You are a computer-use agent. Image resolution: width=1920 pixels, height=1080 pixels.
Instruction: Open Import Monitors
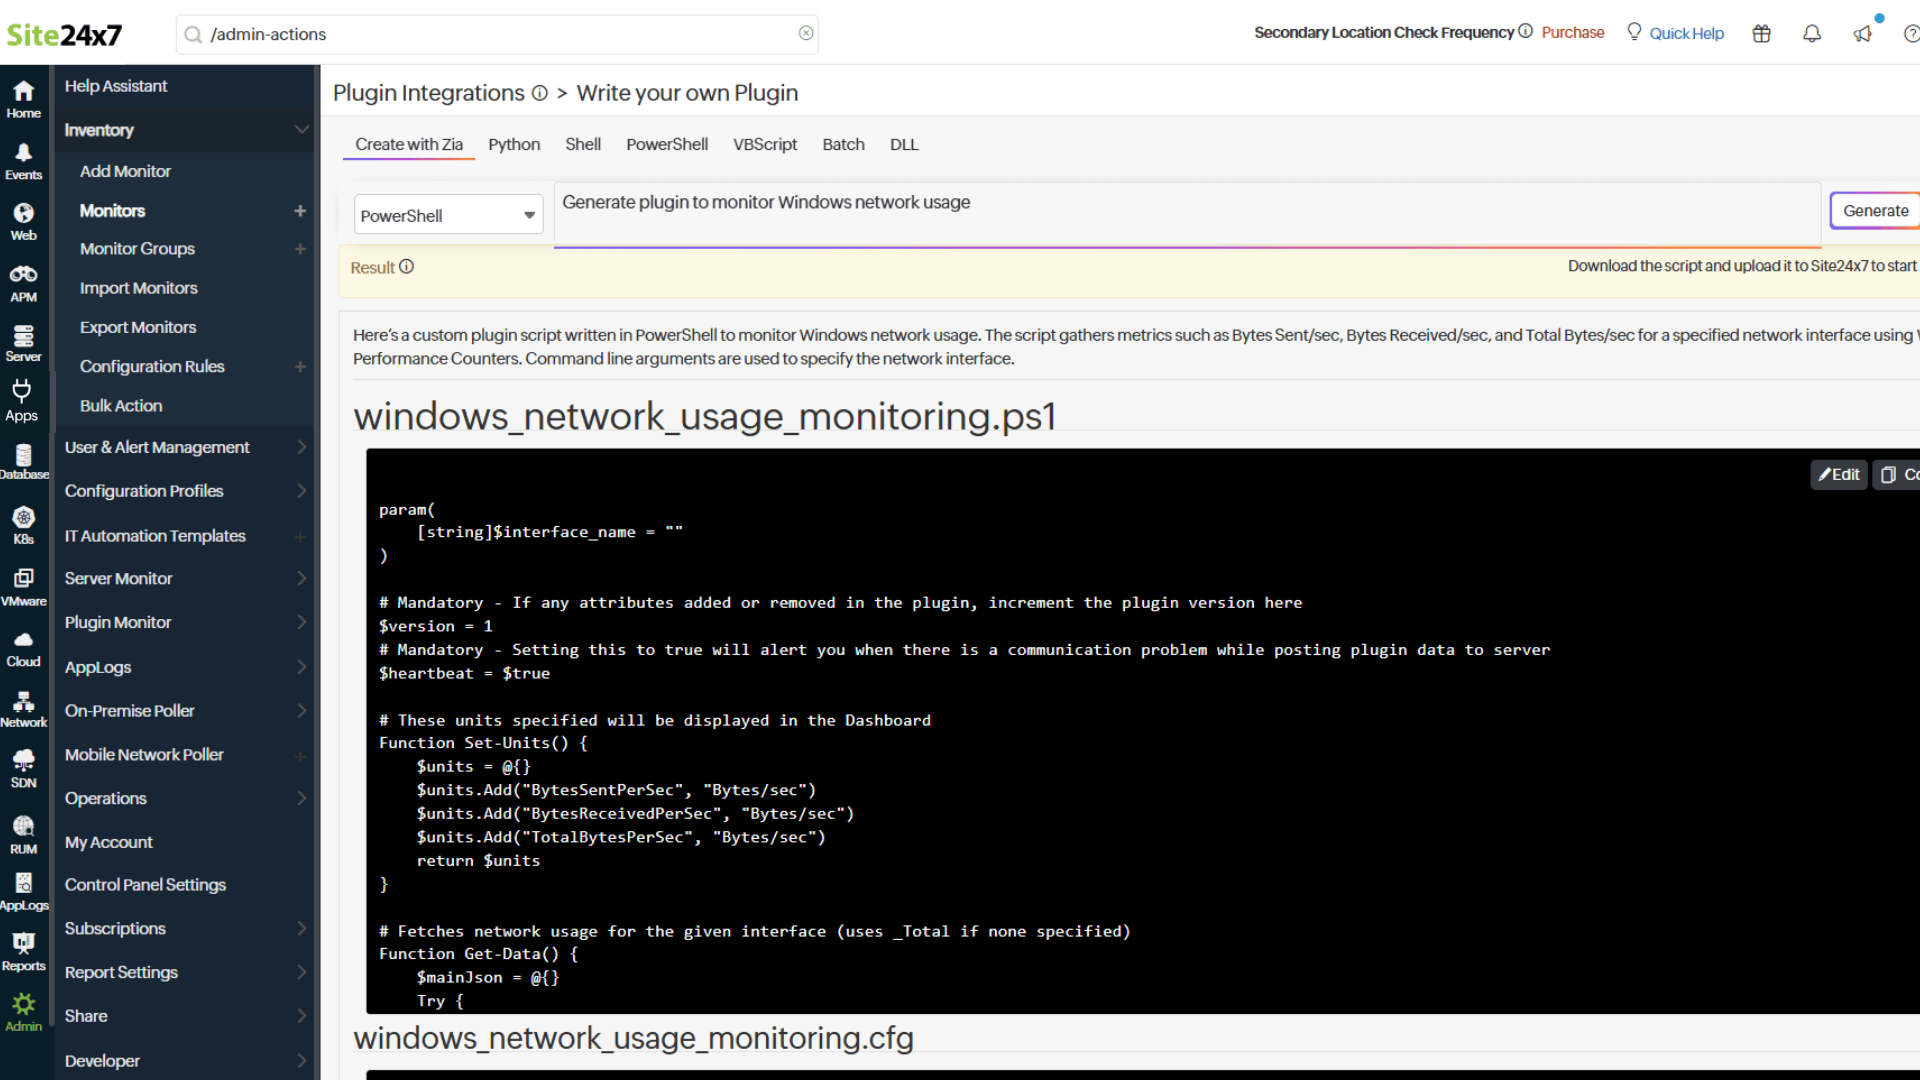[139, 288]
